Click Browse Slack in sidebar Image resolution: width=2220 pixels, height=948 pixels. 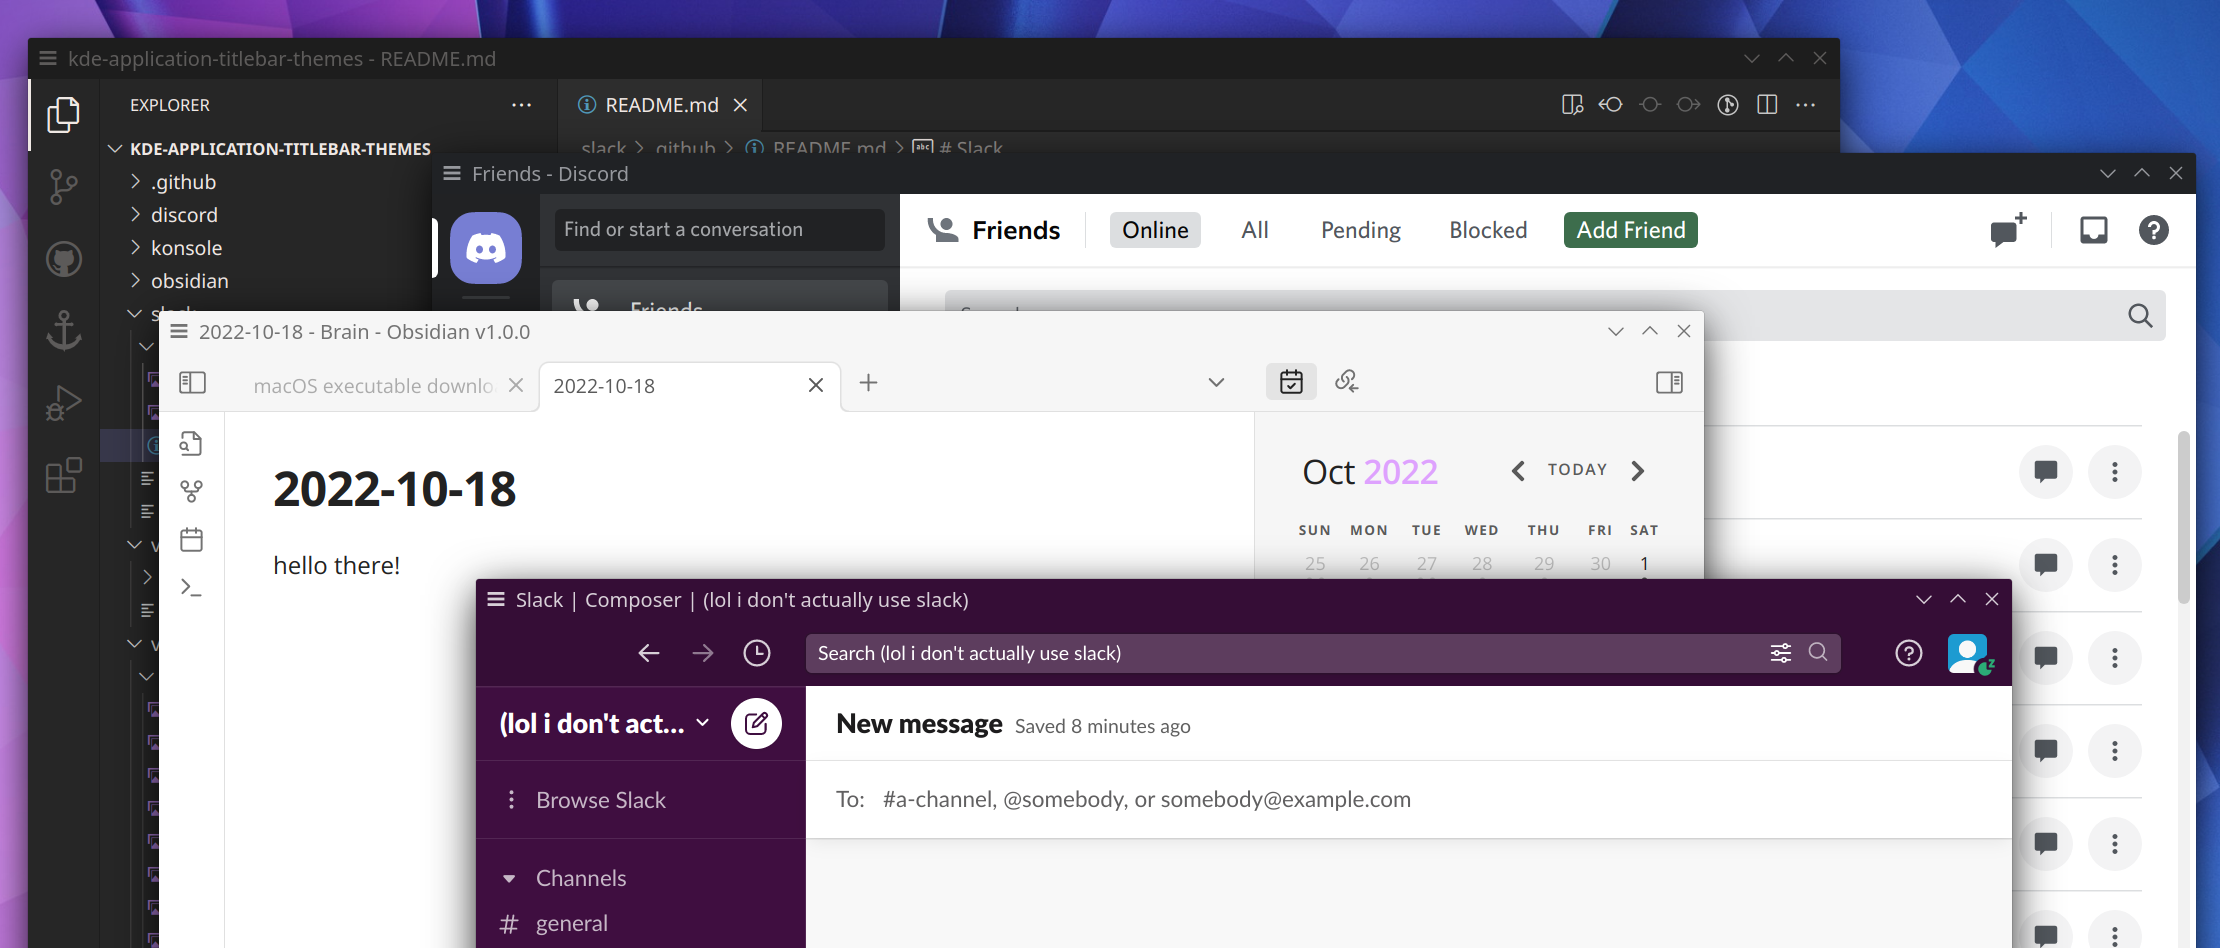(x=600, y=800)
